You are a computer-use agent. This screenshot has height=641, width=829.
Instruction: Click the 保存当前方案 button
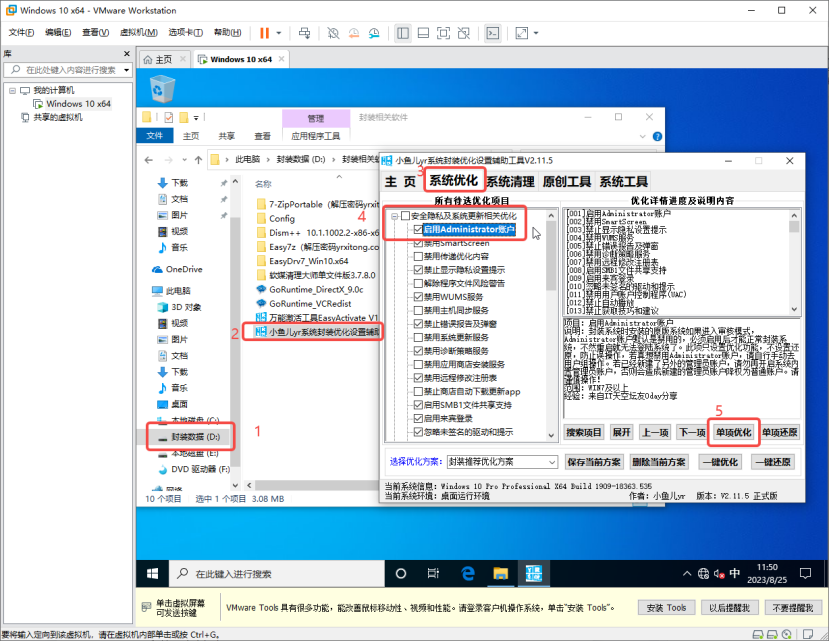(594, 462)
